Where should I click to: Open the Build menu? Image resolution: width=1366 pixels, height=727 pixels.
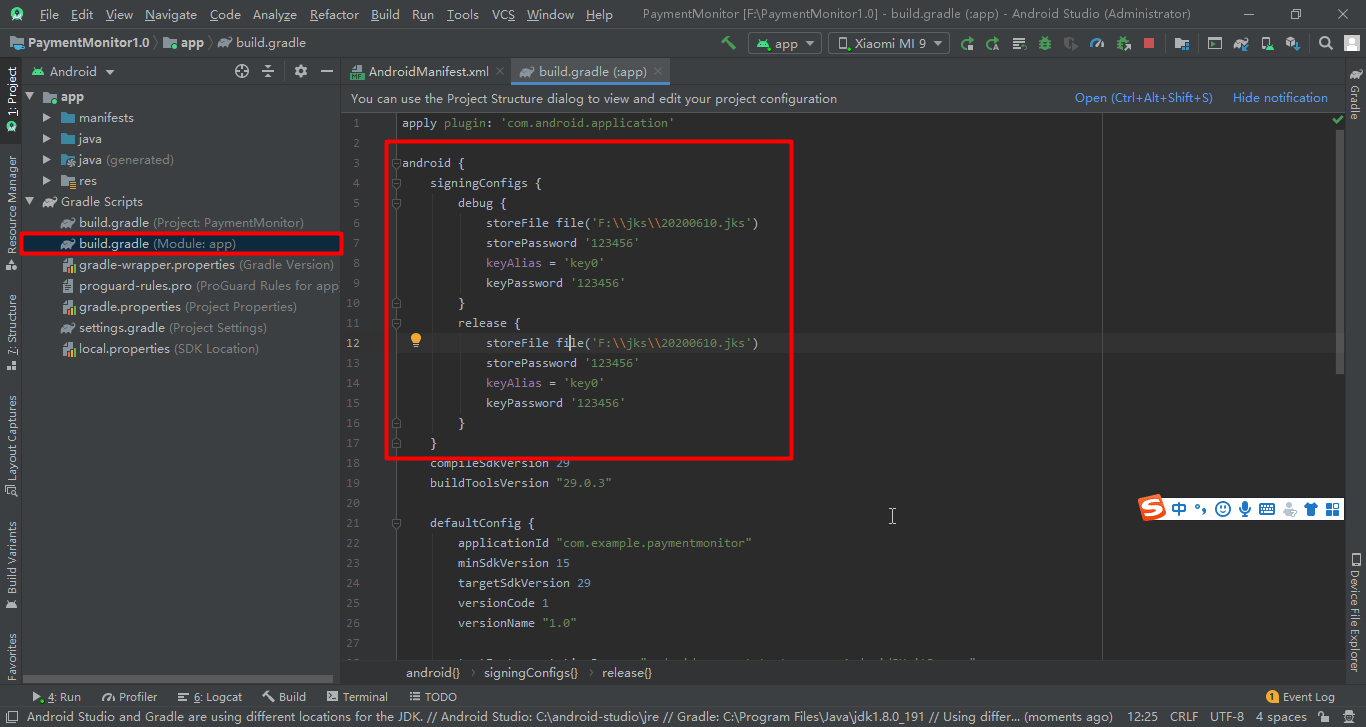click(x=385, y=14)
